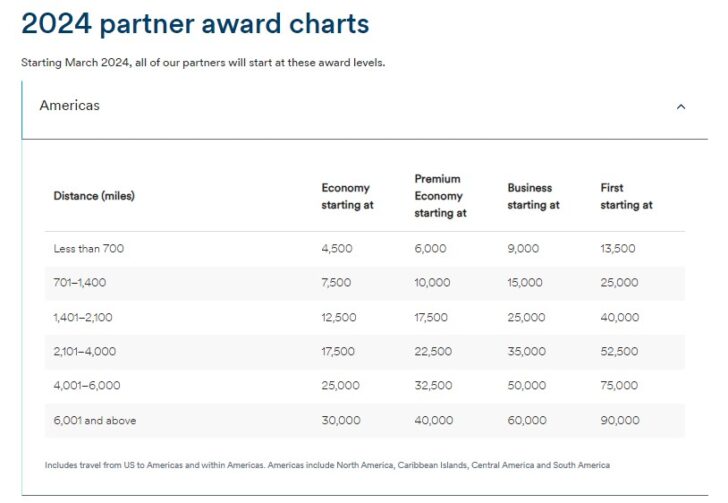Collapse the Americas section using the chevron
The image size is (728, 503).
[x=681, y=107]
